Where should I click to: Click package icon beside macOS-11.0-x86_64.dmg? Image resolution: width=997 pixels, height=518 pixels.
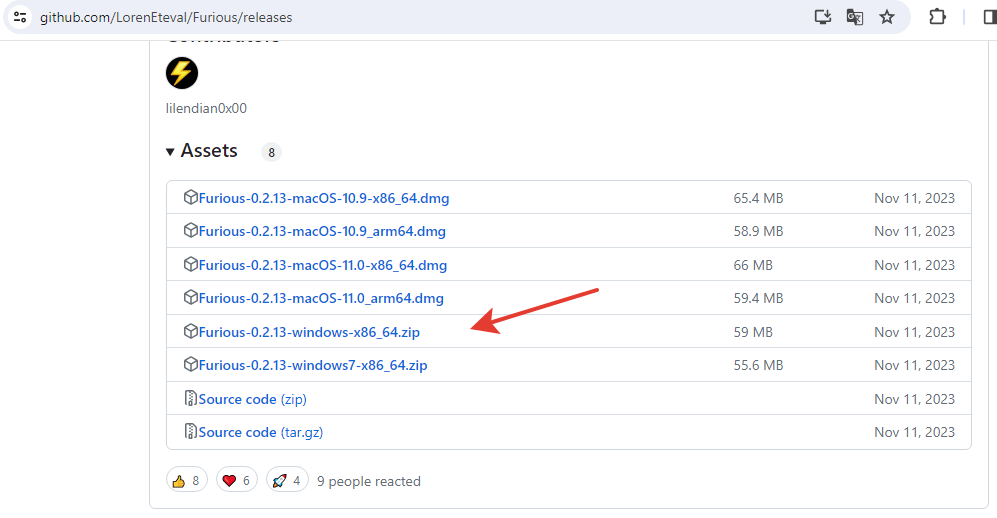point(190,264)
